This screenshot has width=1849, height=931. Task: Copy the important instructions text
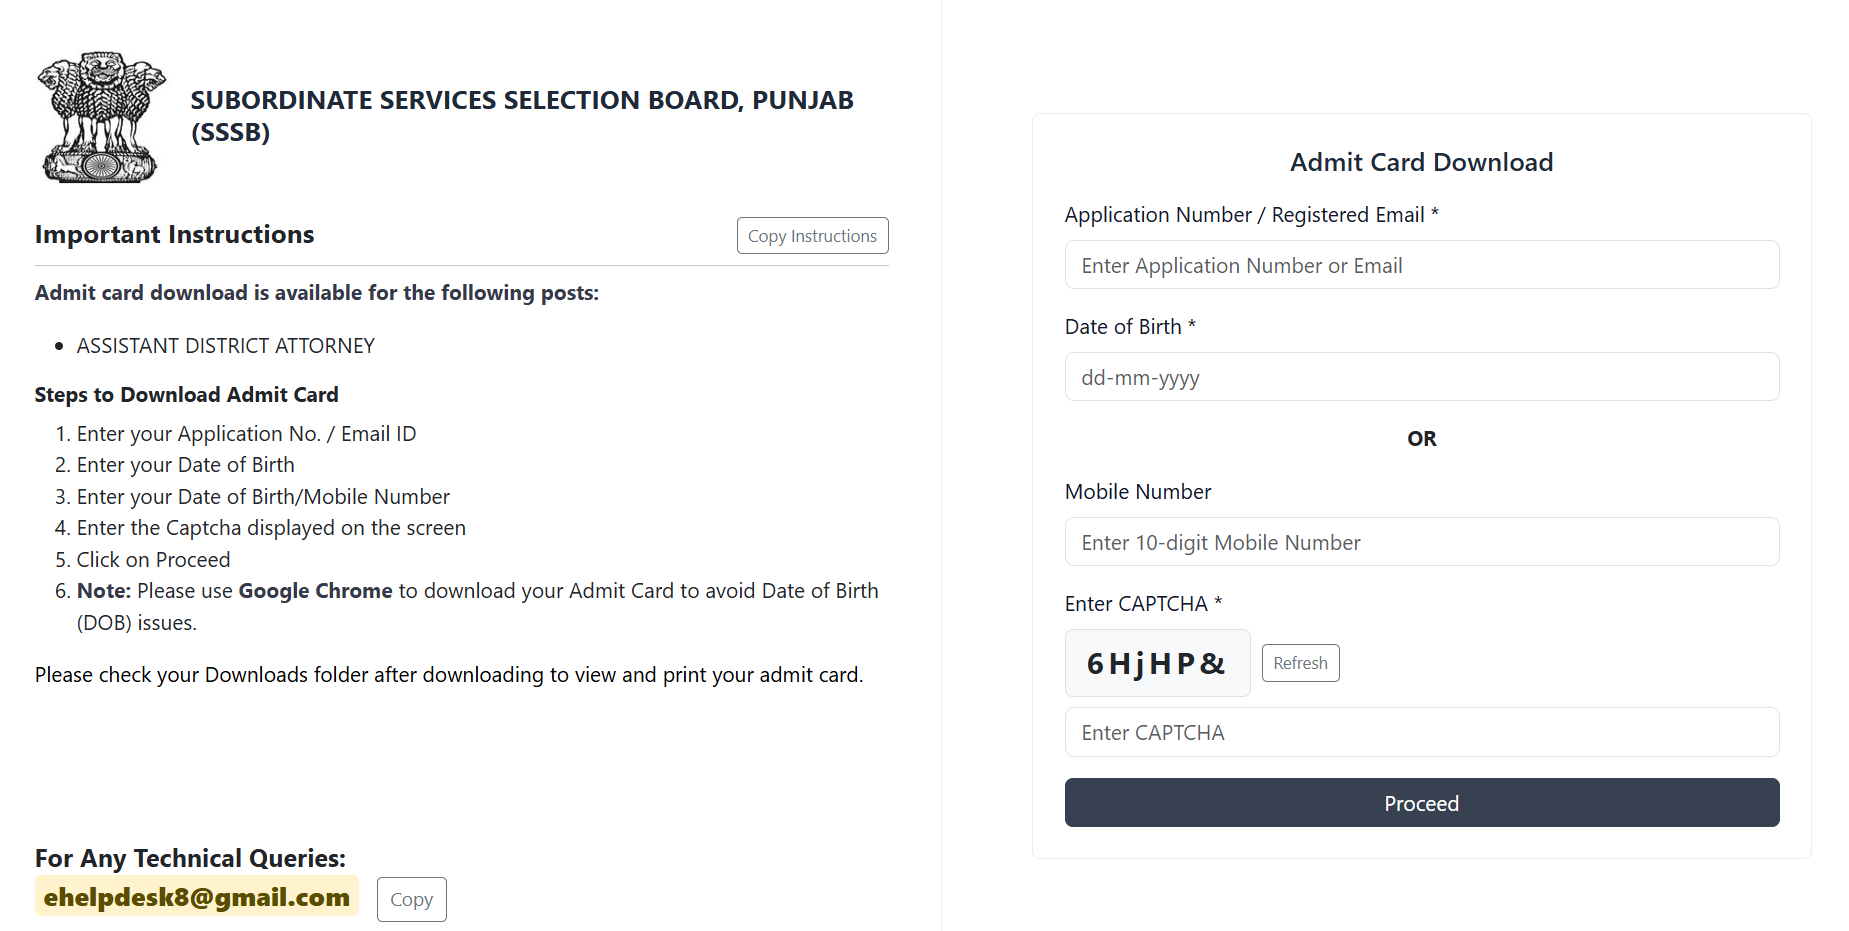pos(812,236)
